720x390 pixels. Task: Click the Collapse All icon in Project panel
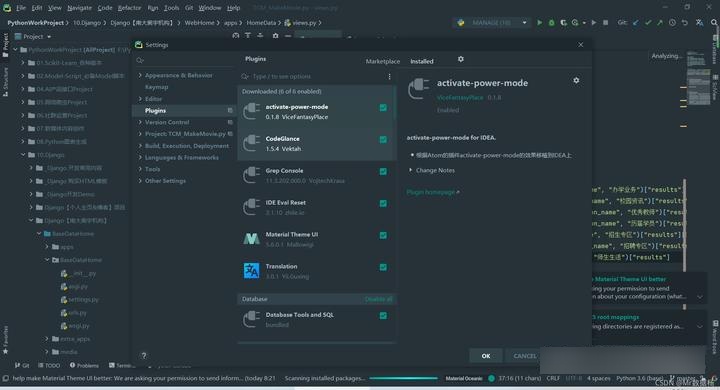click(x=260, y=36)
